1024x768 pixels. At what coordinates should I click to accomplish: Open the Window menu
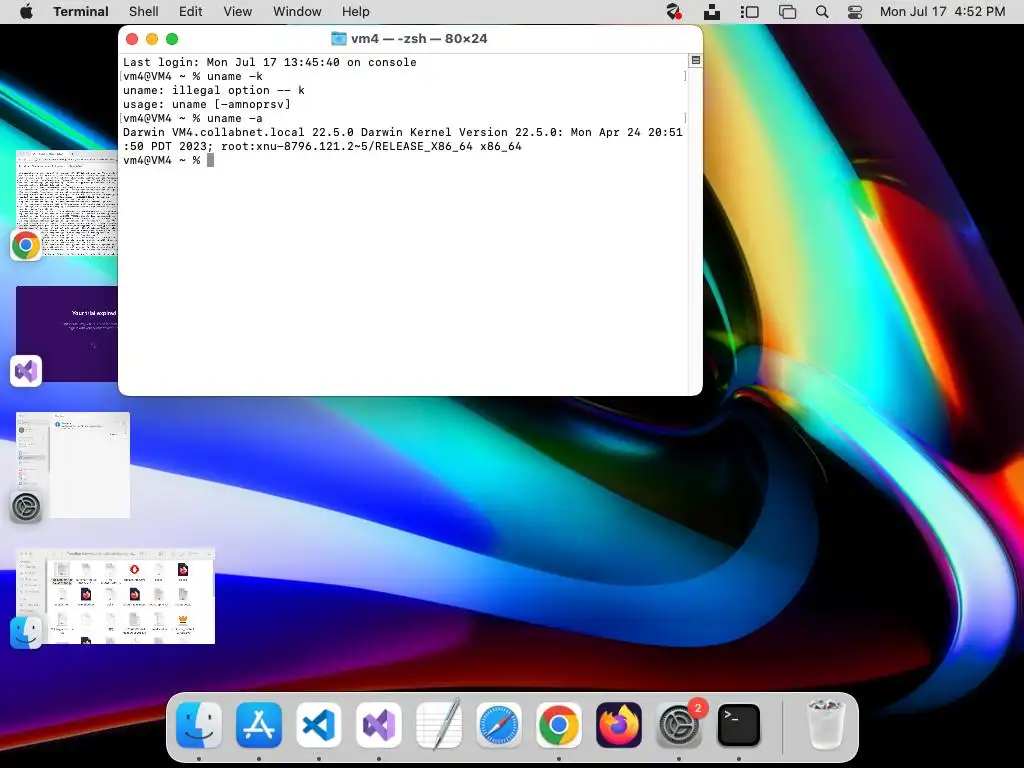(x=297, y=12)
